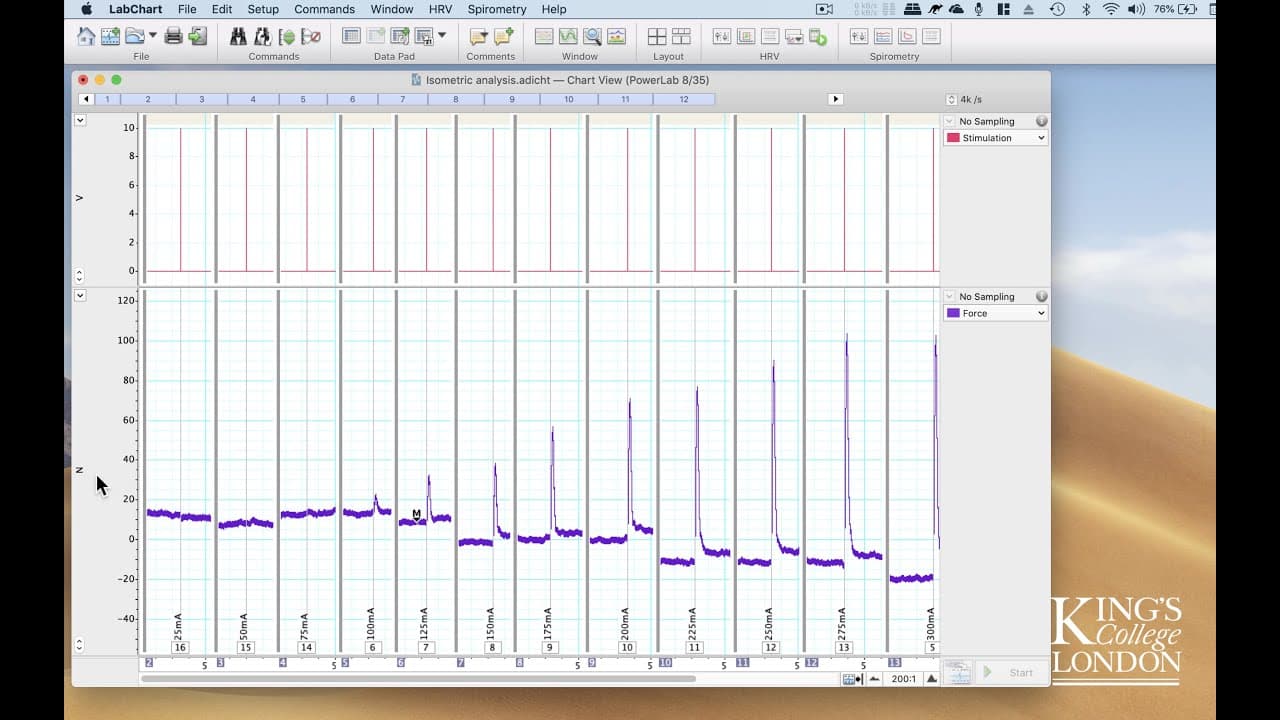Image resolution: width=1280 pixels, height=720 pixels.
Task: Click the export file icon
Action: point(197,37)
